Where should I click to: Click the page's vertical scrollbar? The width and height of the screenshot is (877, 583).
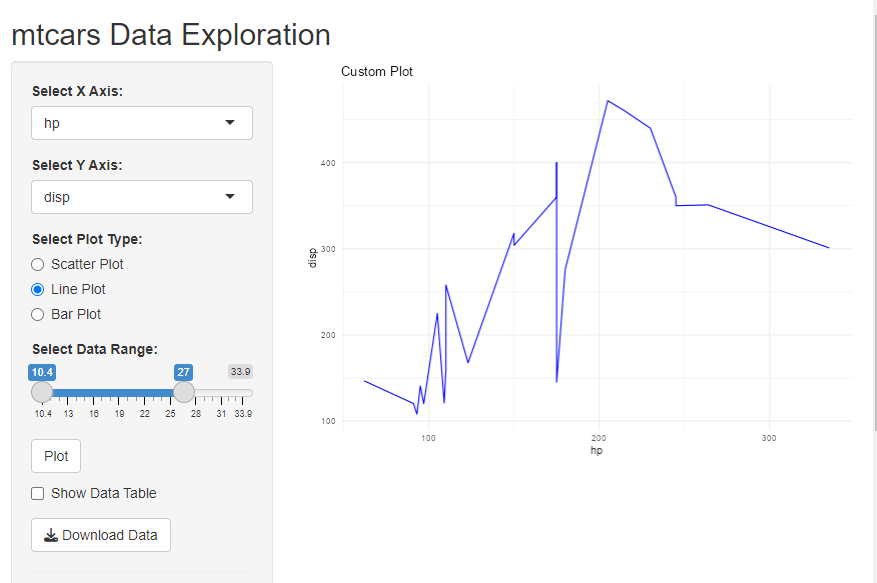pyautogui.click(x=873, y=200)
